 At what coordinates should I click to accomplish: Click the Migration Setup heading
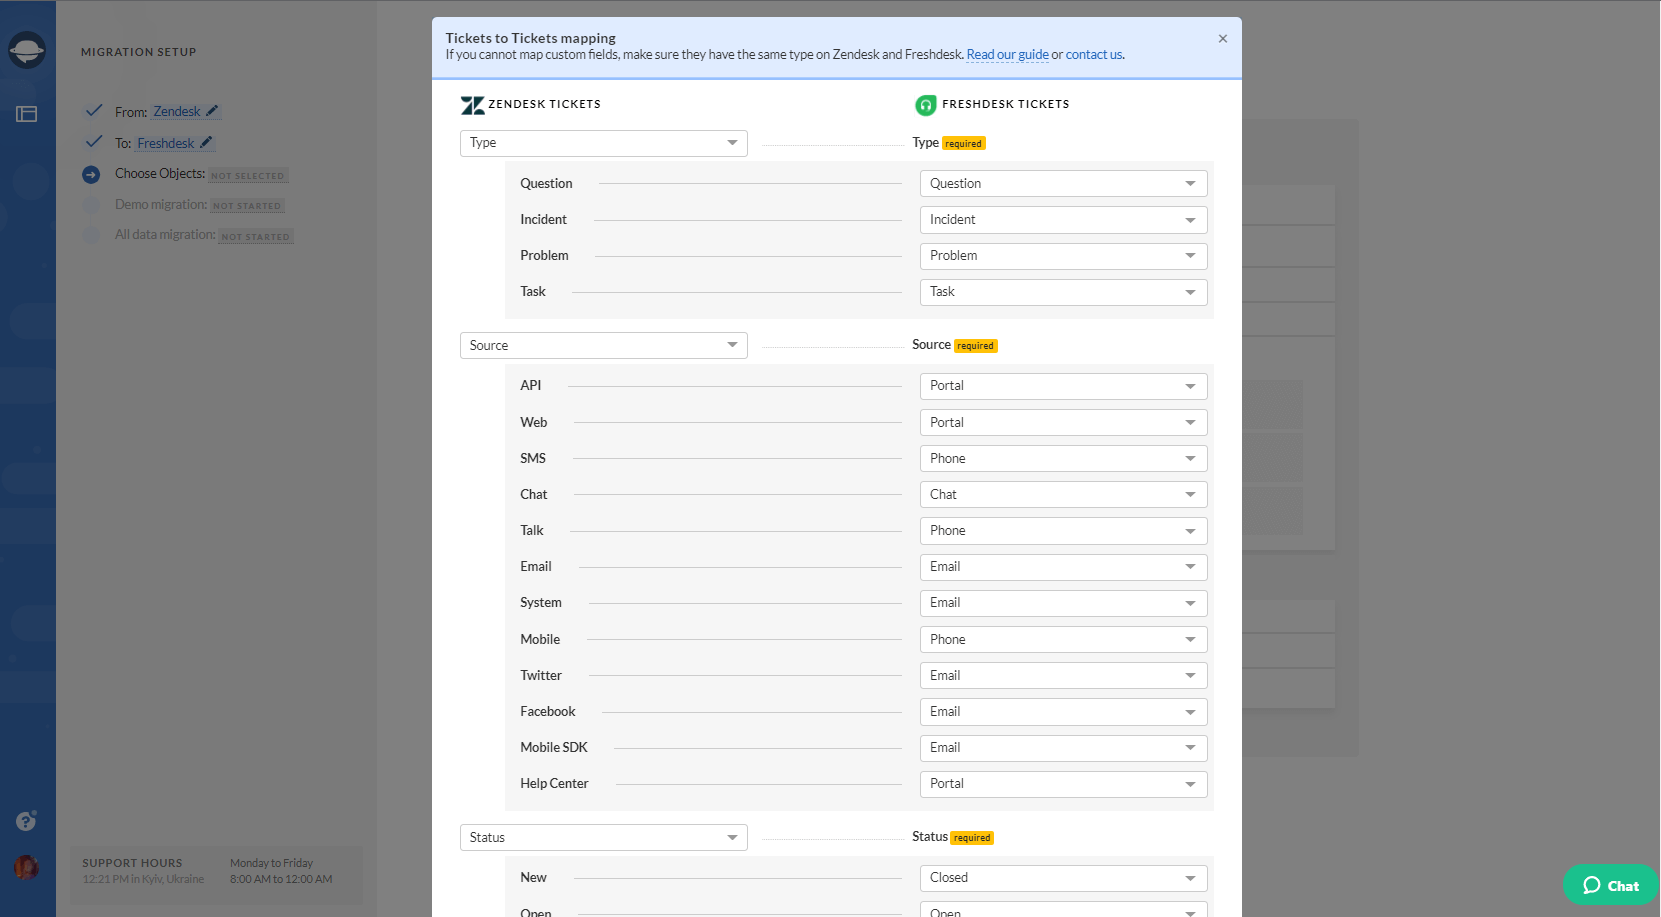click(x=139, y=52)
